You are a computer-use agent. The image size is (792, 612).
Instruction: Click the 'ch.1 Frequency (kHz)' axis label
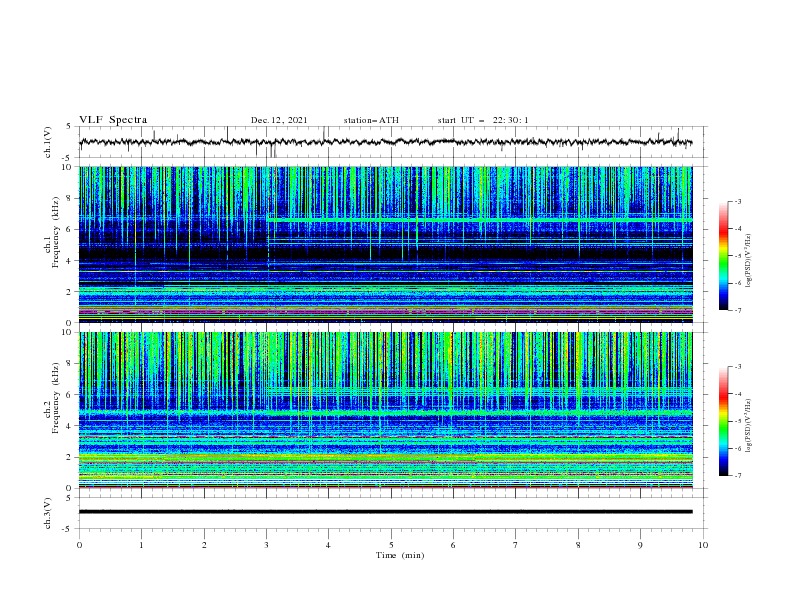(x=52, y=233)
